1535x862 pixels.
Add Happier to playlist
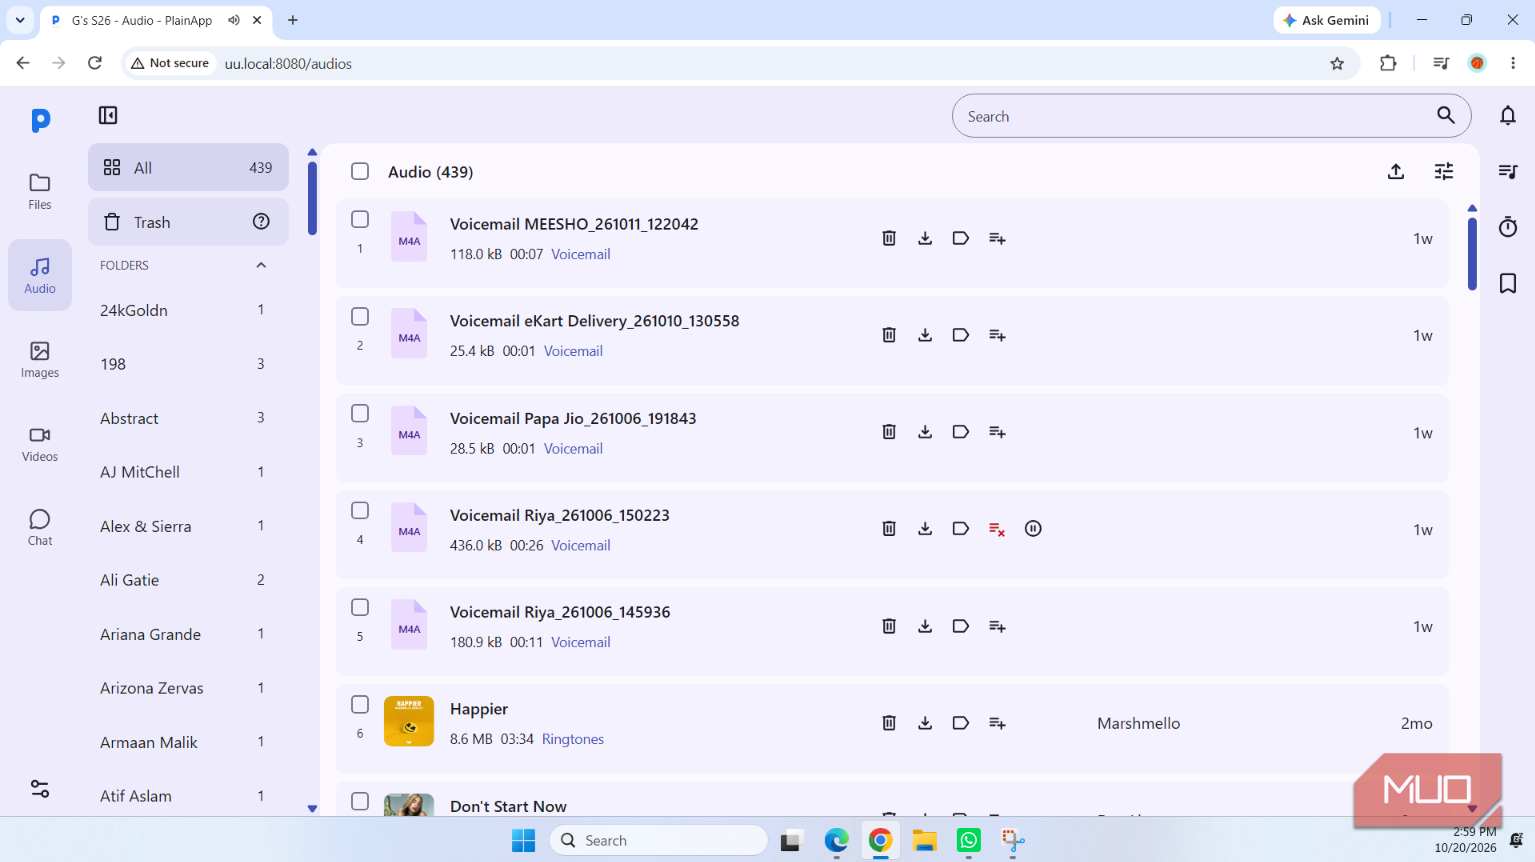pos(997,723)
